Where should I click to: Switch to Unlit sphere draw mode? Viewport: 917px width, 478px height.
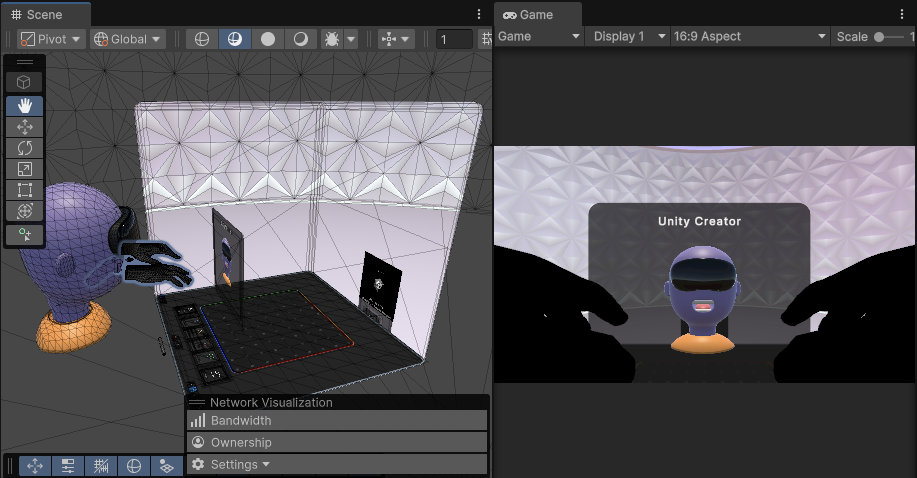point(268,39)
